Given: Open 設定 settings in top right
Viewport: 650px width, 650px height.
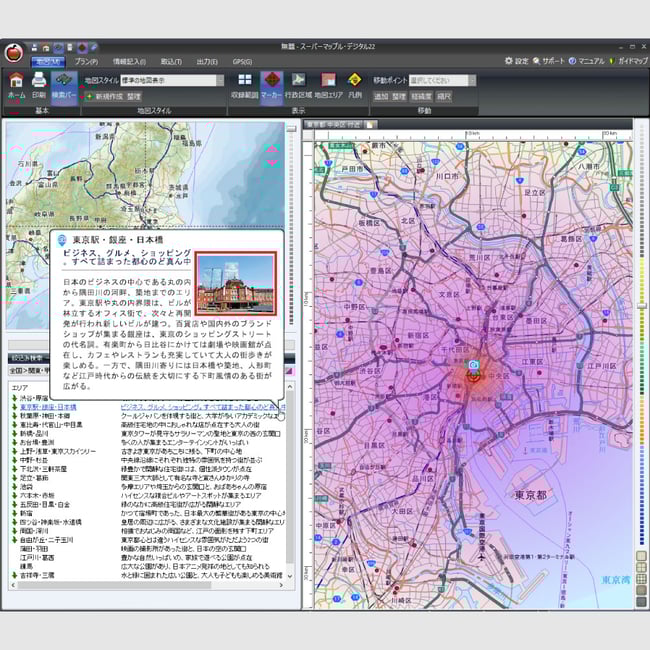Looking at the screenshot, I should [516, 61].
